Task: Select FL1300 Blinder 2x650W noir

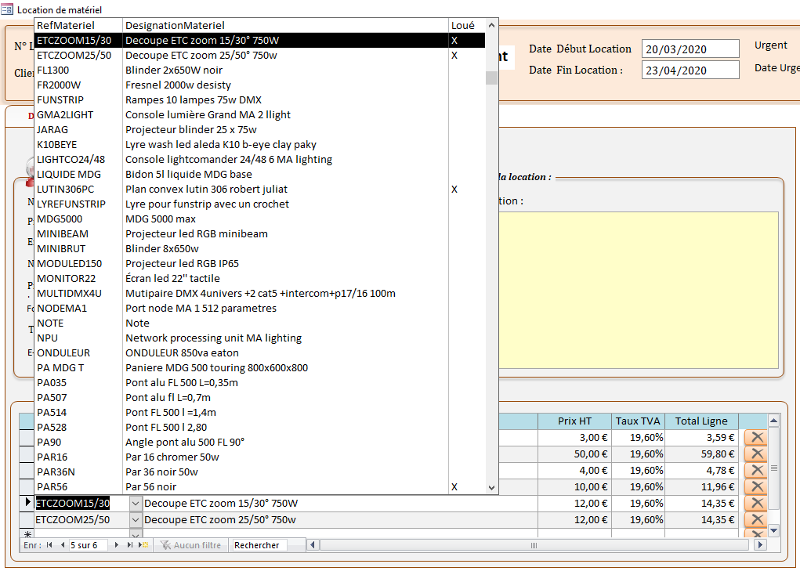Action: (260, 70)
